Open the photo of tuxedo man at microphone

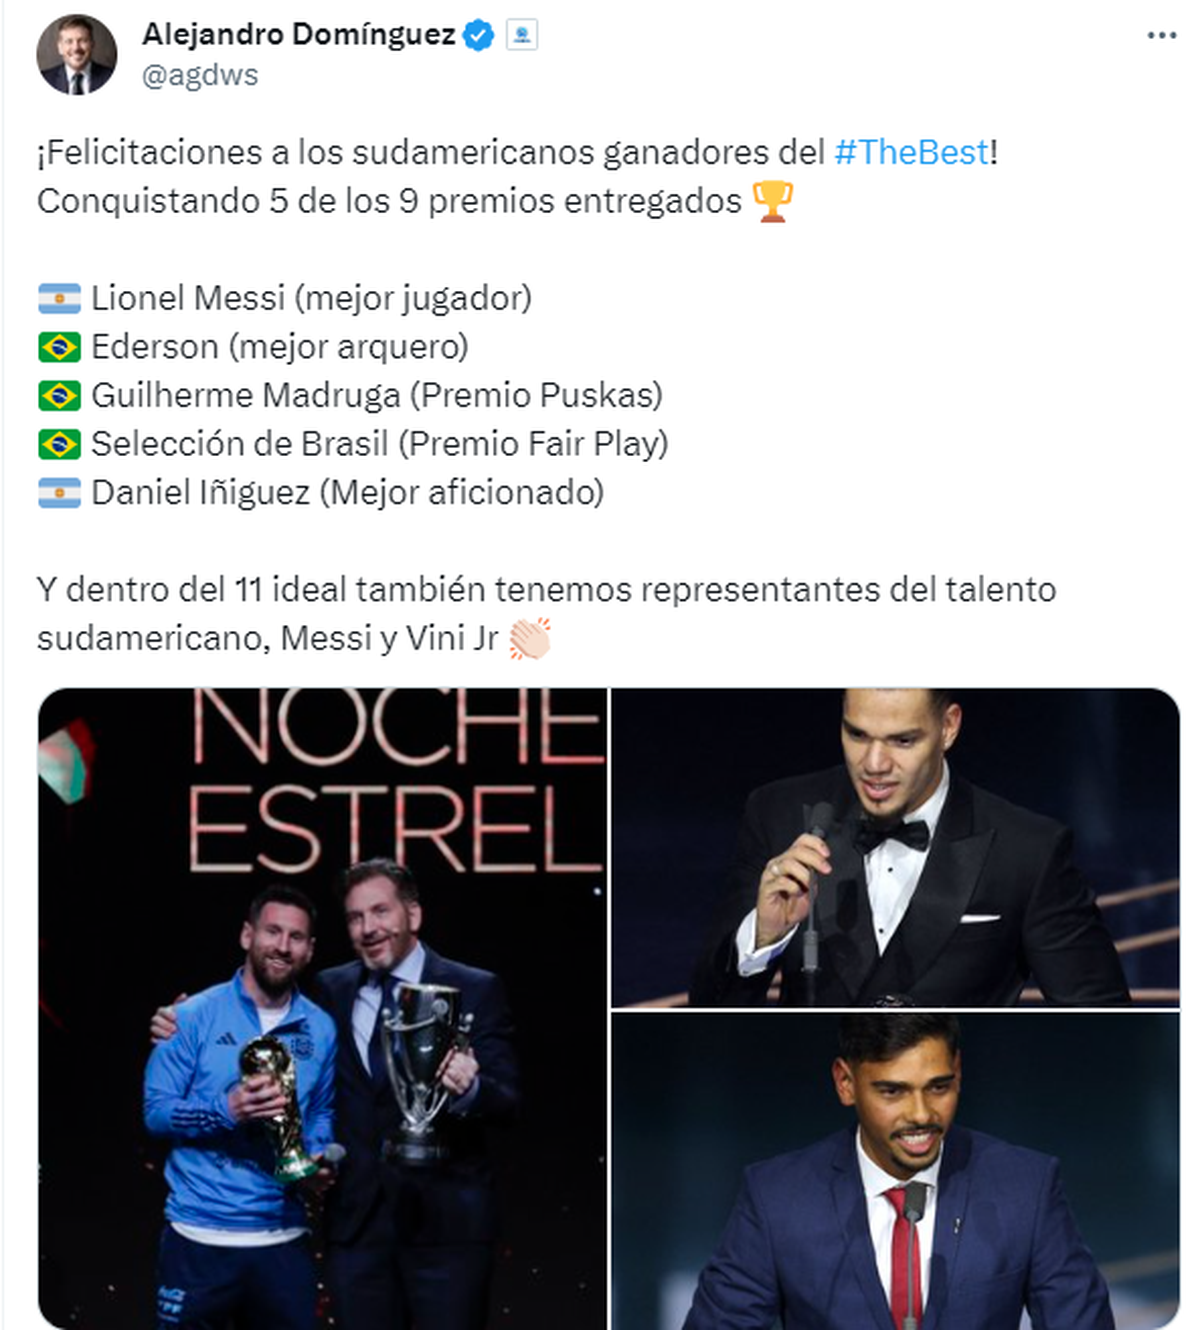pos(895,847)
